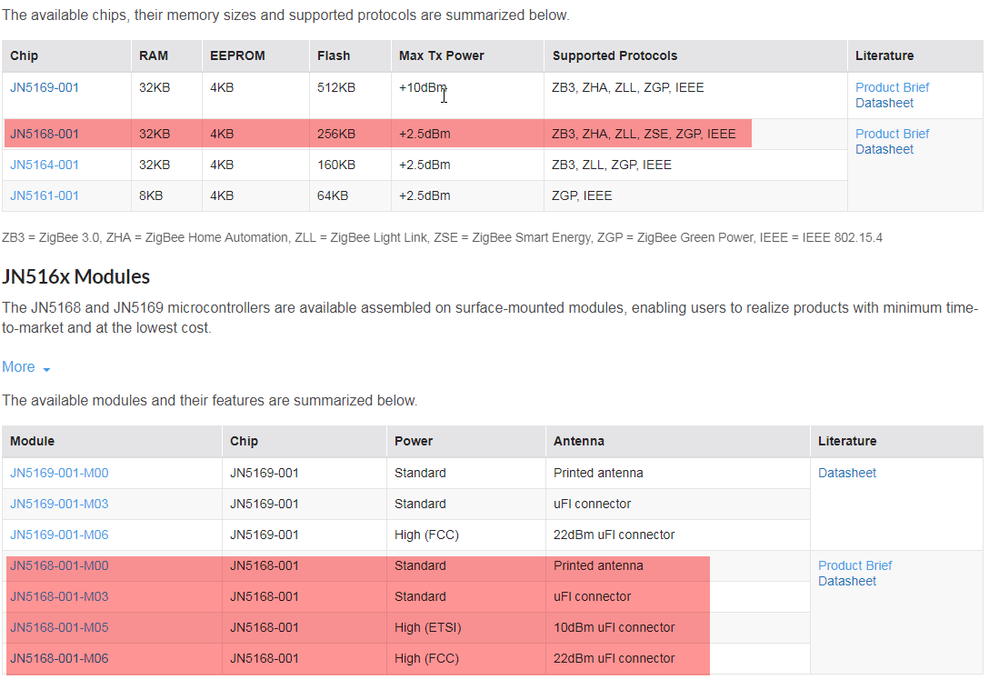Open Product Brief in the modules table
The width and height of the screenshot is (999, 690).
[x=855, y=566]
